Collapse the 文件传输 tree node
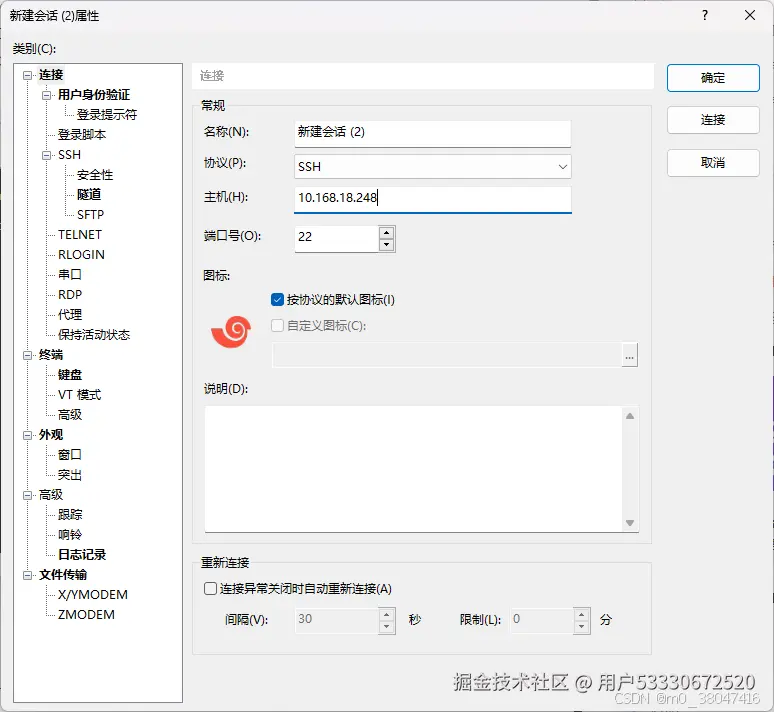This screenshot has width=774, height=712. (x=28, y=575)
